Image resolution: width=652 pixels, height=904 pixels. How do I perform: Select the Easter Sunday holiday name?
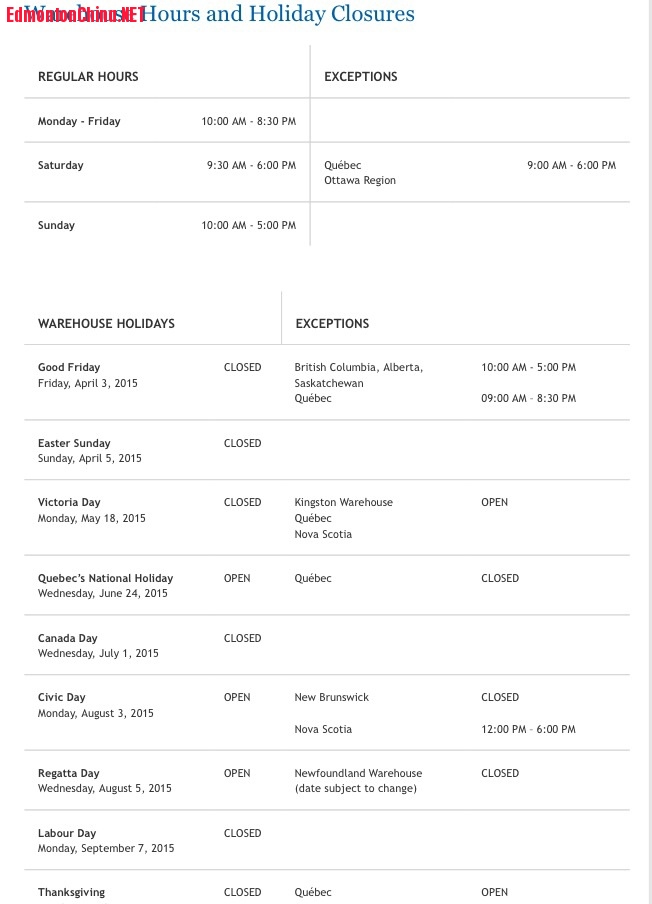pyautogui.click(x=74, y=444)
